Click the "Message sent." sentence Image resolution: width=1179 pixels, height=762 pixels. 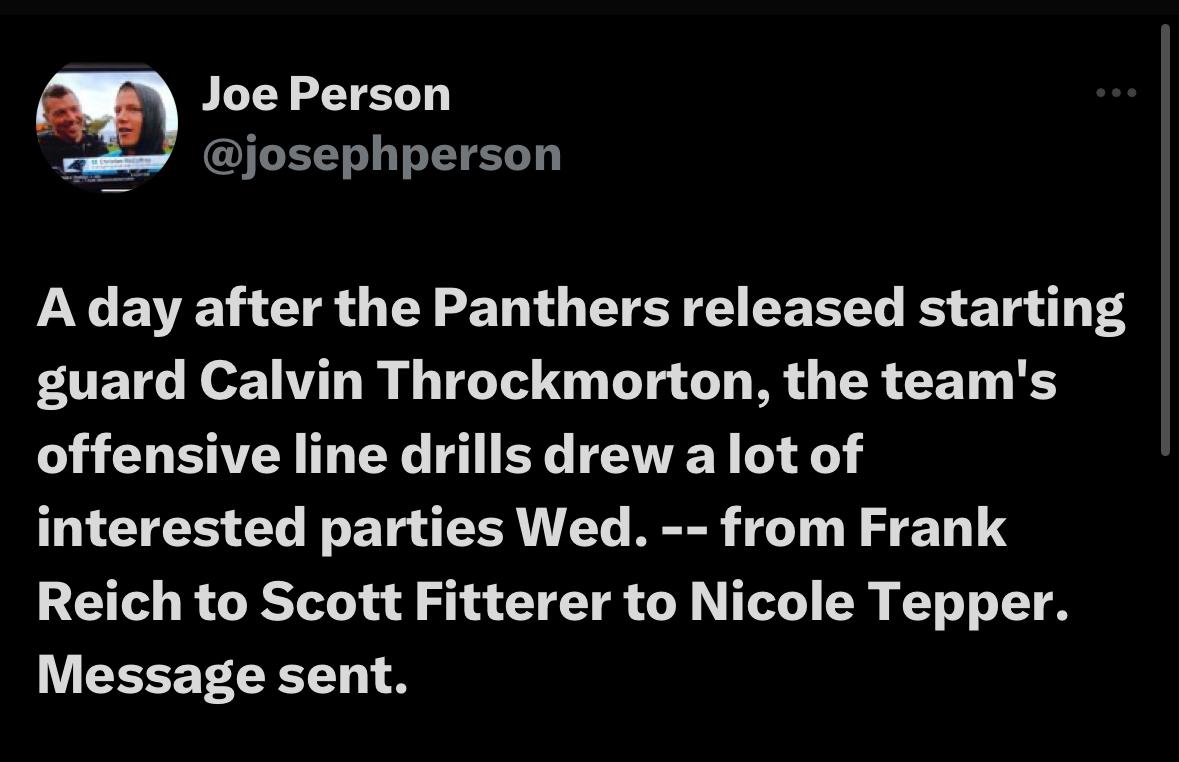(222, 675)
